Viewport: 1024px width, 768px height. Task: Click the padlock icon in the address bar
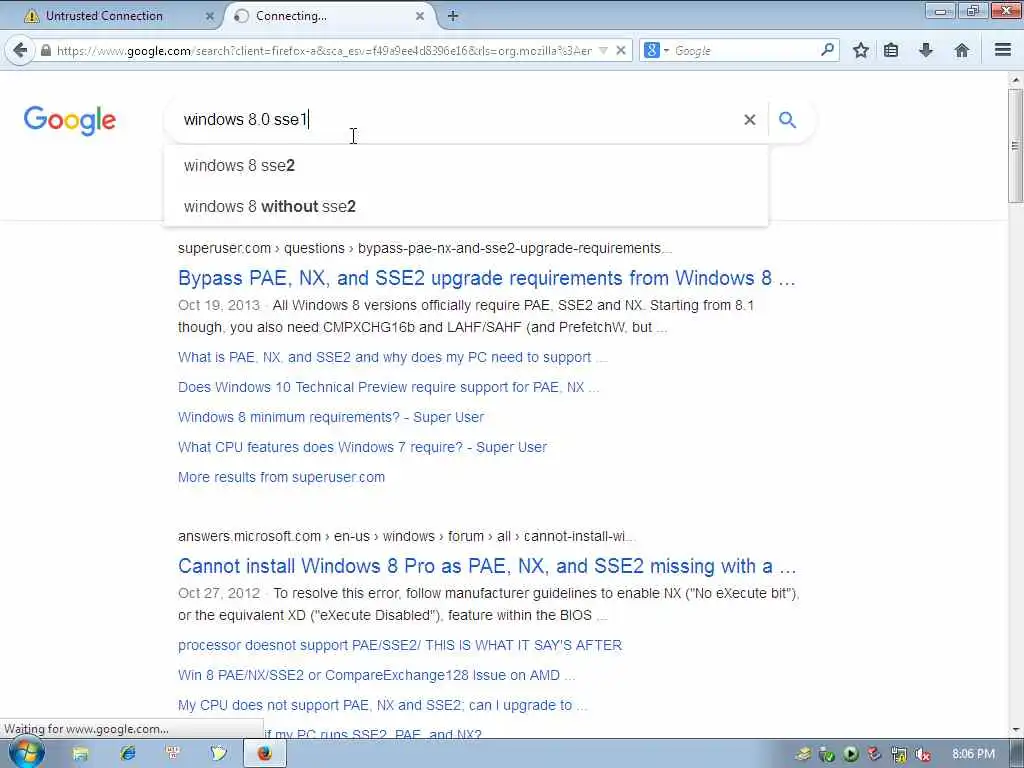pyautogui.click(x=46, y=50)
